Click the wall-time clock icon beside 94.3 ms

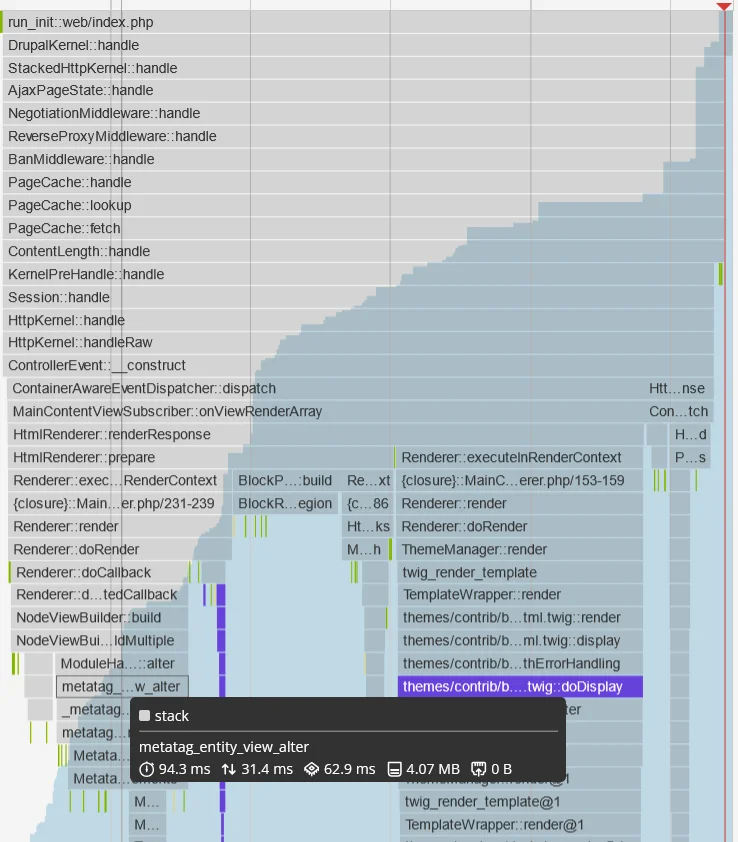[x=146, y=769]
